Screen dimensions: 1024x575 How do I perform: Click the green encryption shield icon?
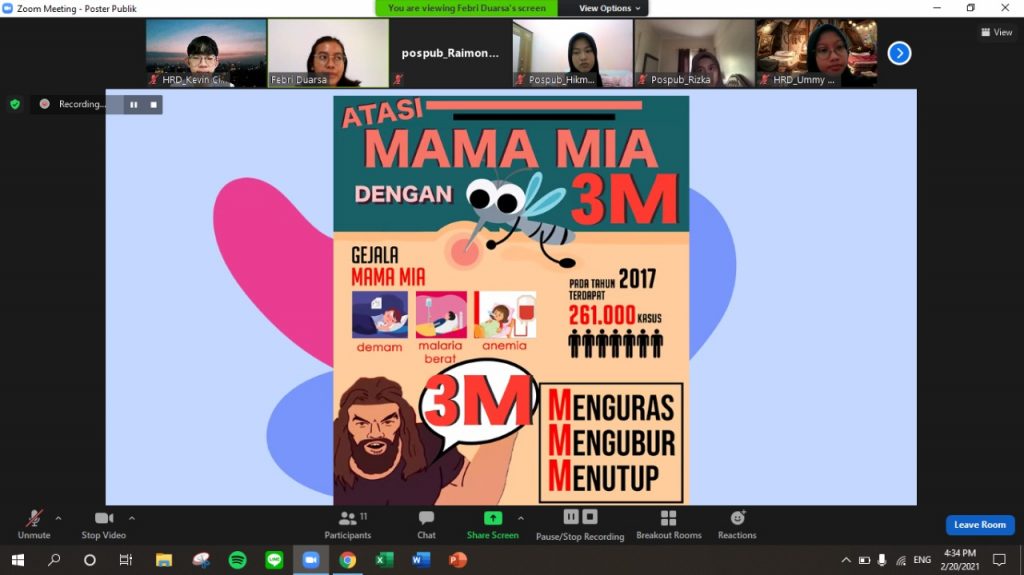tap(15, 104)
